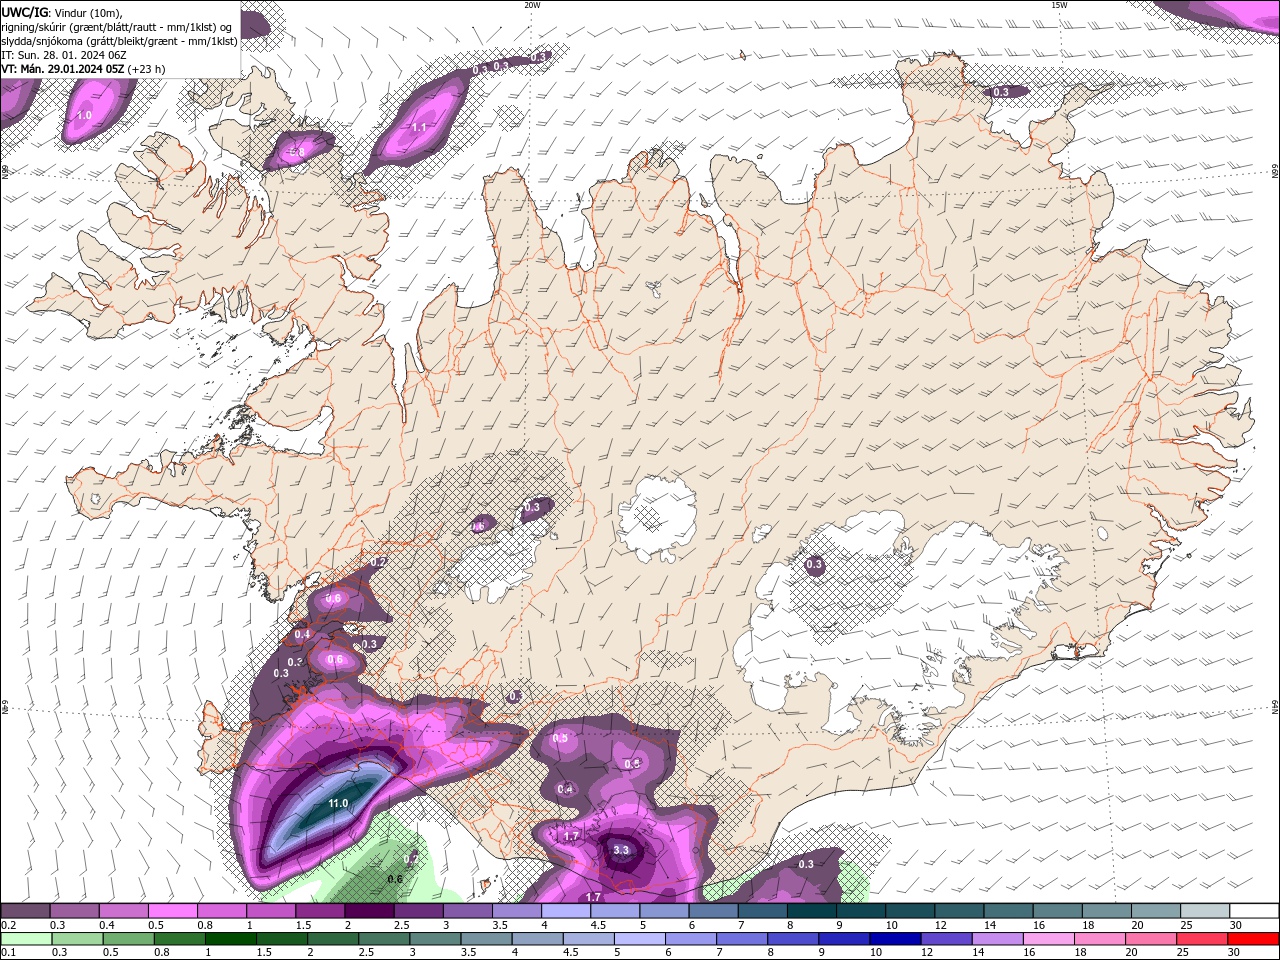Click the UWC/IG title text
This screenshot has width=1280, height=960.
[x=25, y=12]
